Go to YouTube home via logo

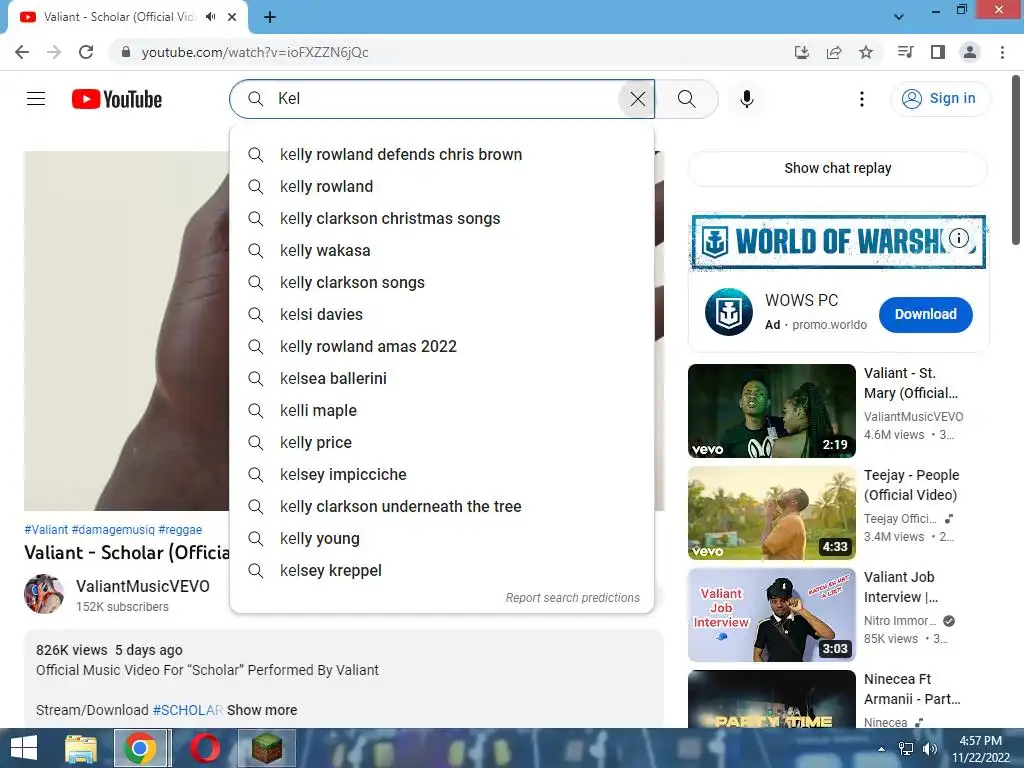point(117,99)
